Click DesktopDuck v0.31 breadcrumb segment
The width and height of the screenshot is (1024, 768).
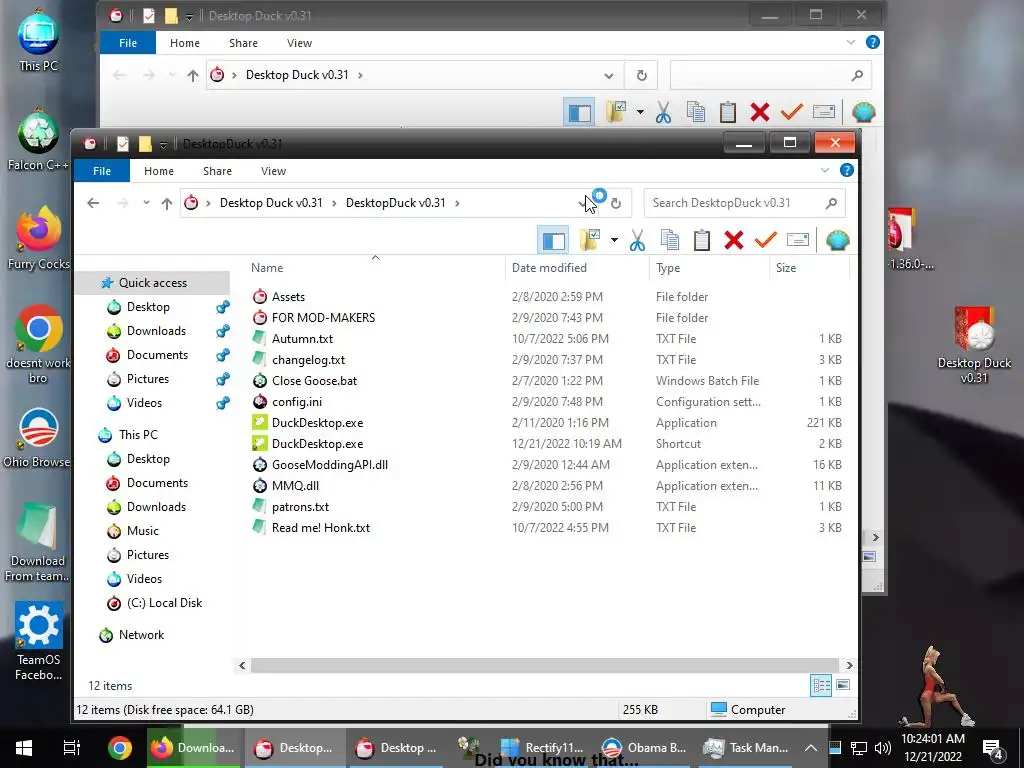click(396, 203)
